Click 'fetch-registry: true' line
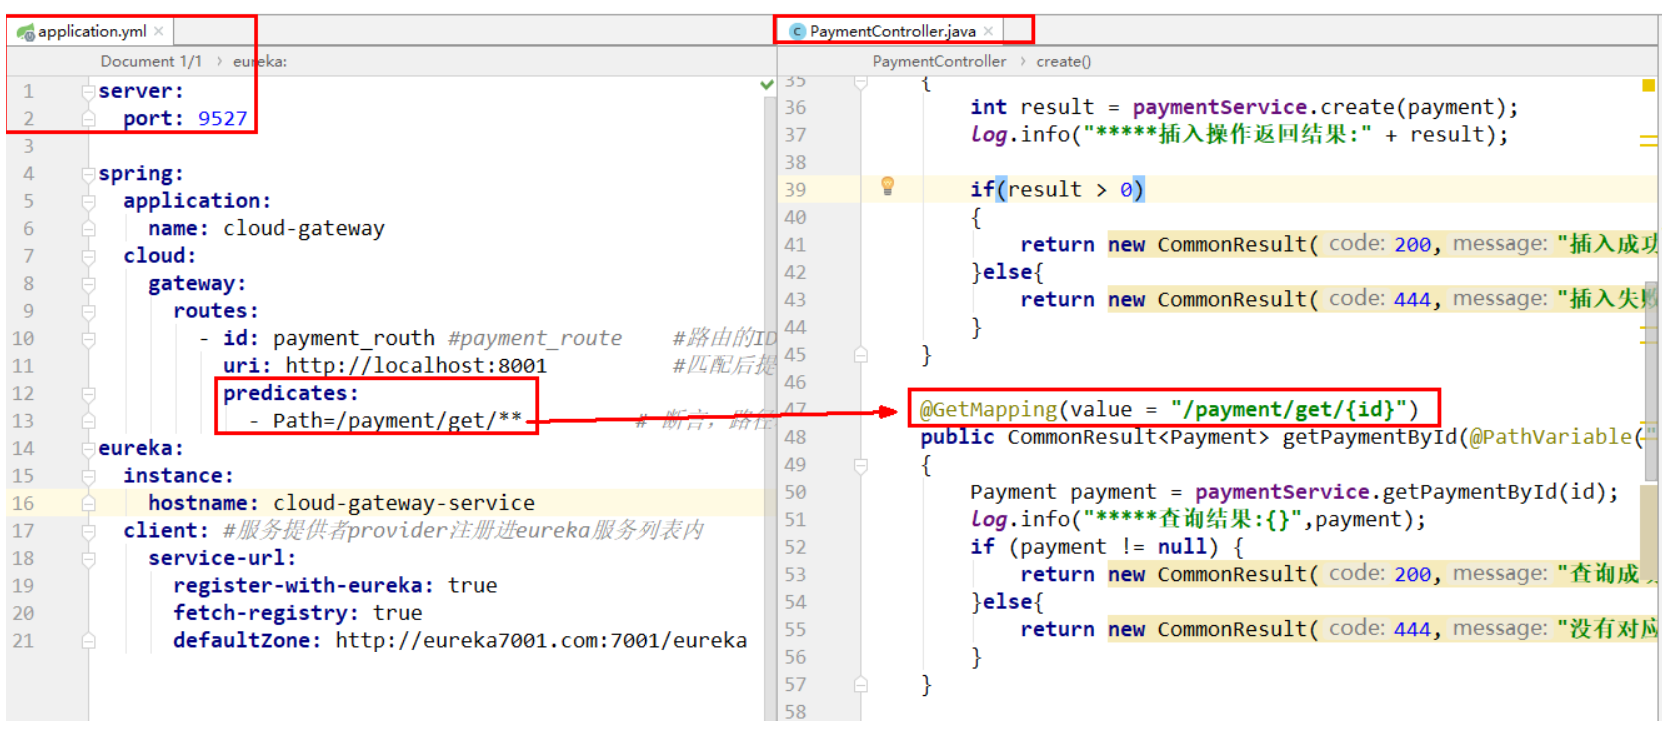1670x741 pixels. tap(298, 613)
